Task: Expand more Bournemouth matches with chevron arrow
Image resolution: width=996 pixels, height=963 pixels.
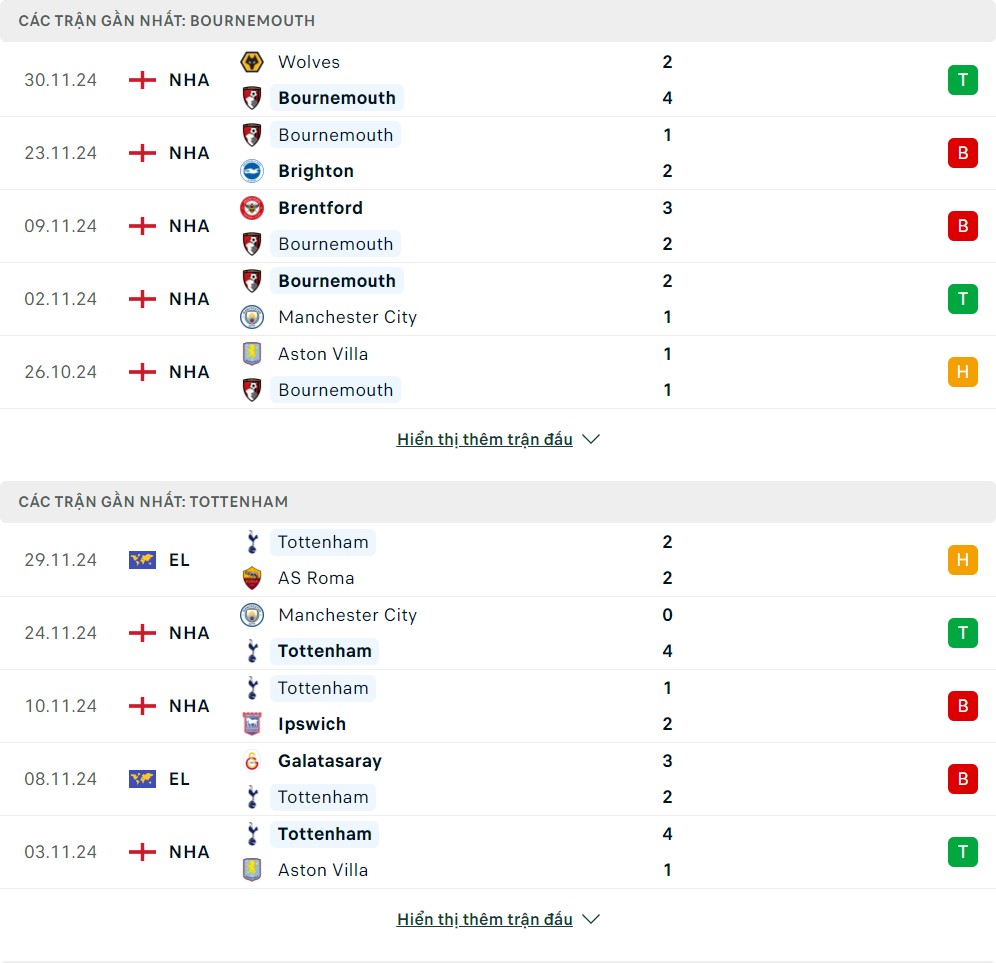Action: 591,439
